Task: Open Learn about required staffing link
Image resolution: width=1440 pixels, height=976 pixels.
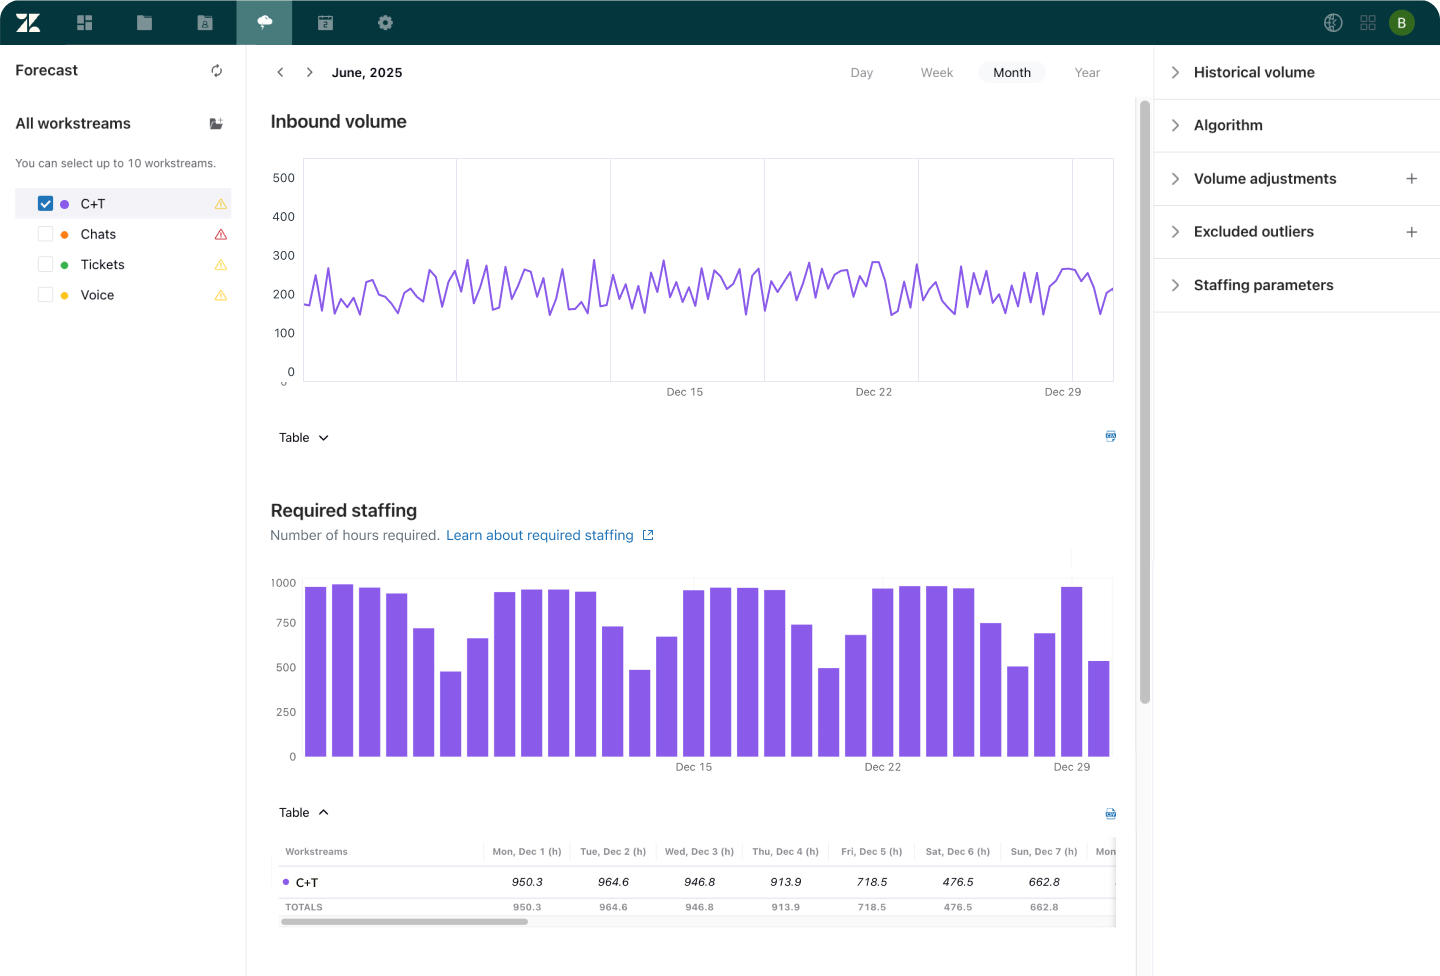Action: (x=540, y=536)
